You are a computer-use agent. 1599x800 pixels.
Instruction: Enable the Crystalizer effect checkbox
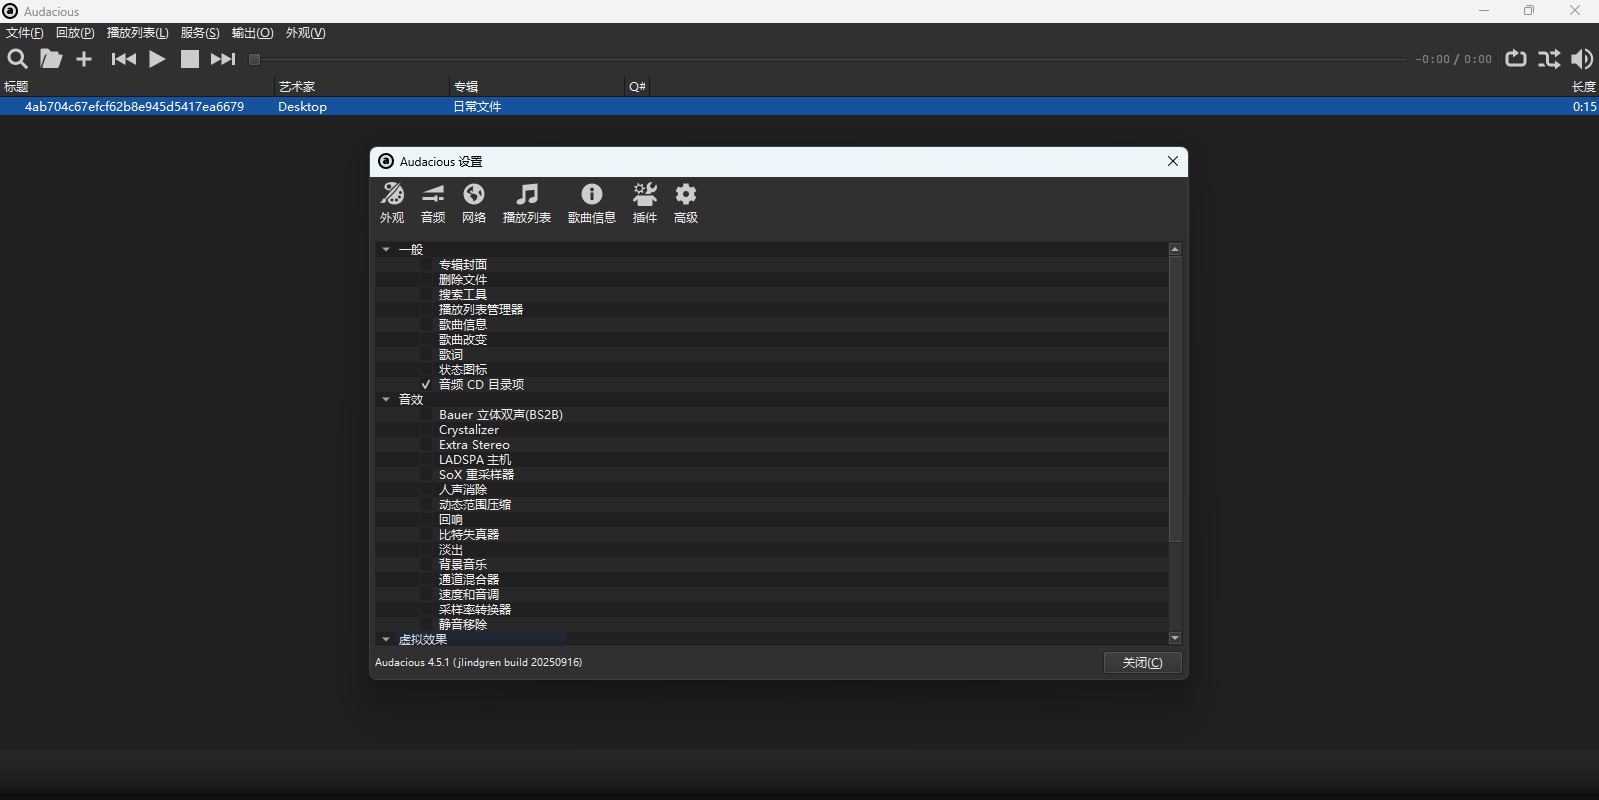pos(426,430)
